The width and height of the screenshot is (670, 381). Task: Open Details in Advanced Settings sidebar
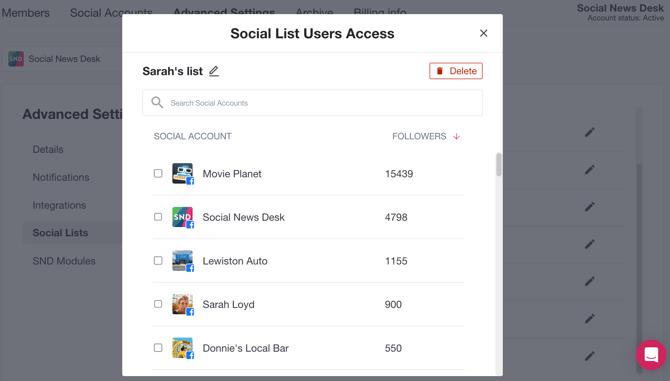pyautogui.click(x=48, y=149)
